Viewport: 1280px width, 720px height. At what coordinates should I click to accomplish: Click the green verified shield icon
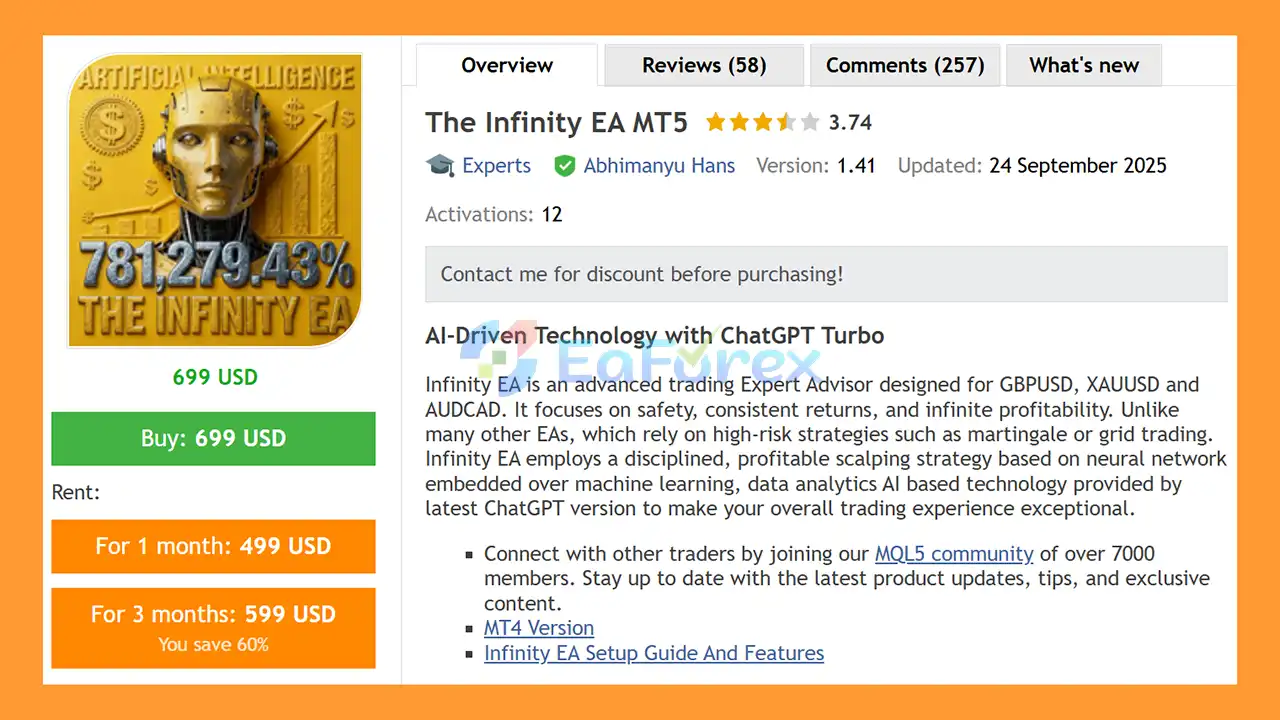565,166
